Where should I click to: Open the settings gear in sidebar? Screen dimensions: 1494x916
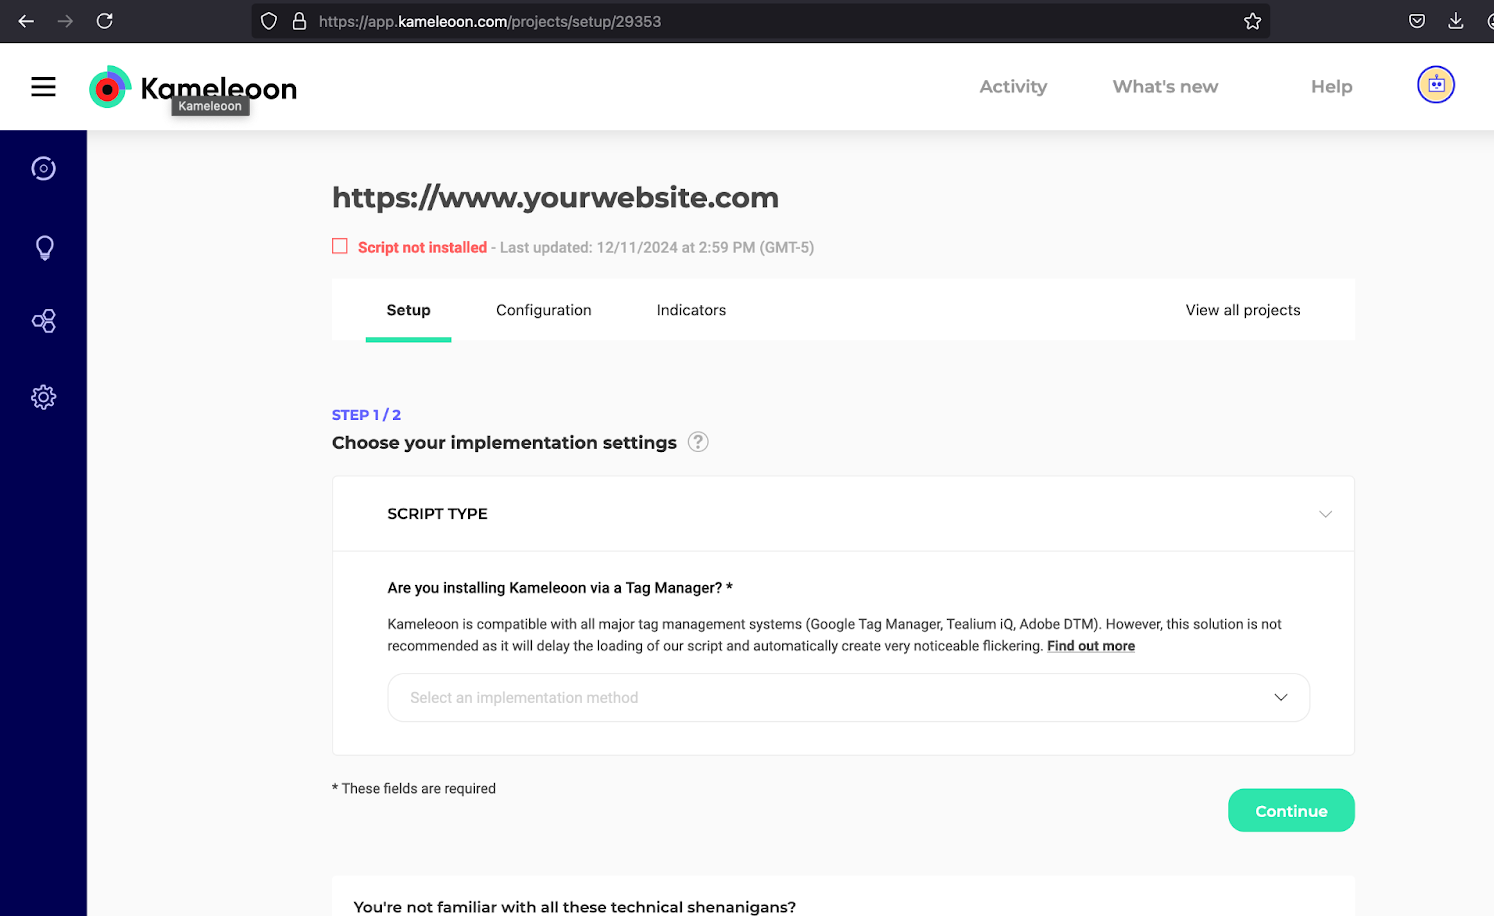(43, 397)
